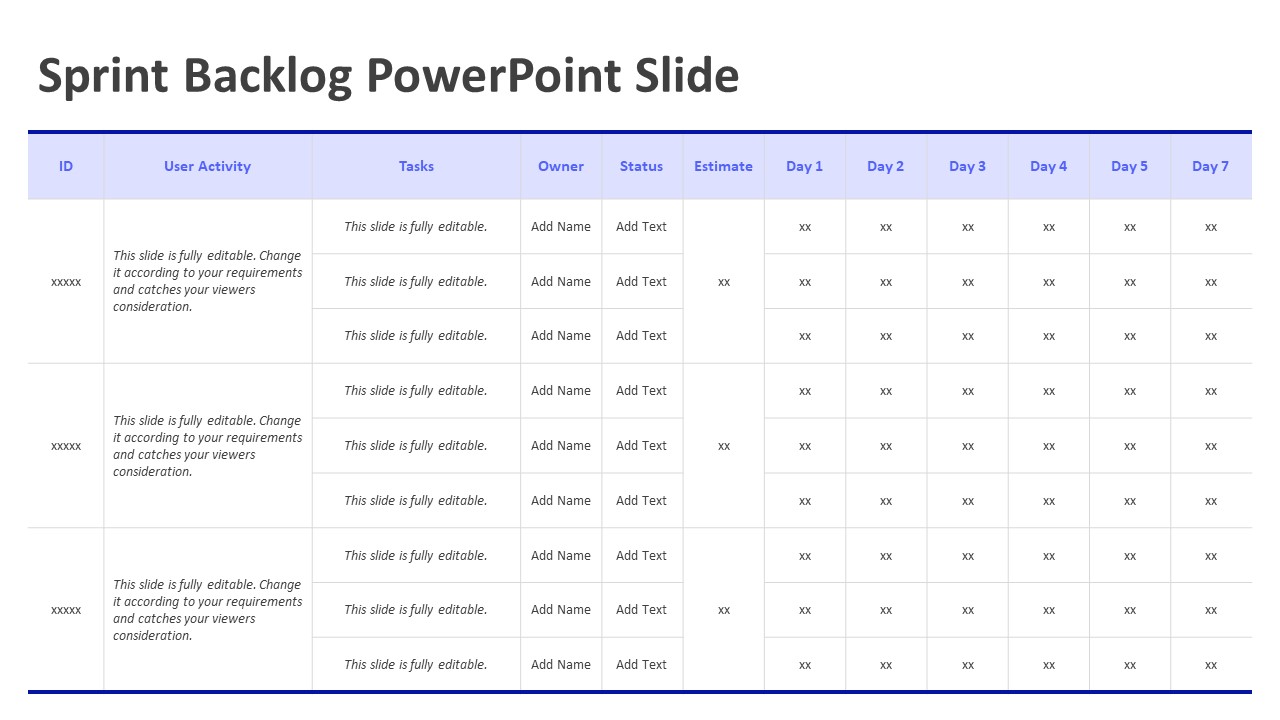Select the Day 5 column header
Image resolution: width=1280 pixels, height=720 pixels.
pyautogui.click(x=1129, y=167)
